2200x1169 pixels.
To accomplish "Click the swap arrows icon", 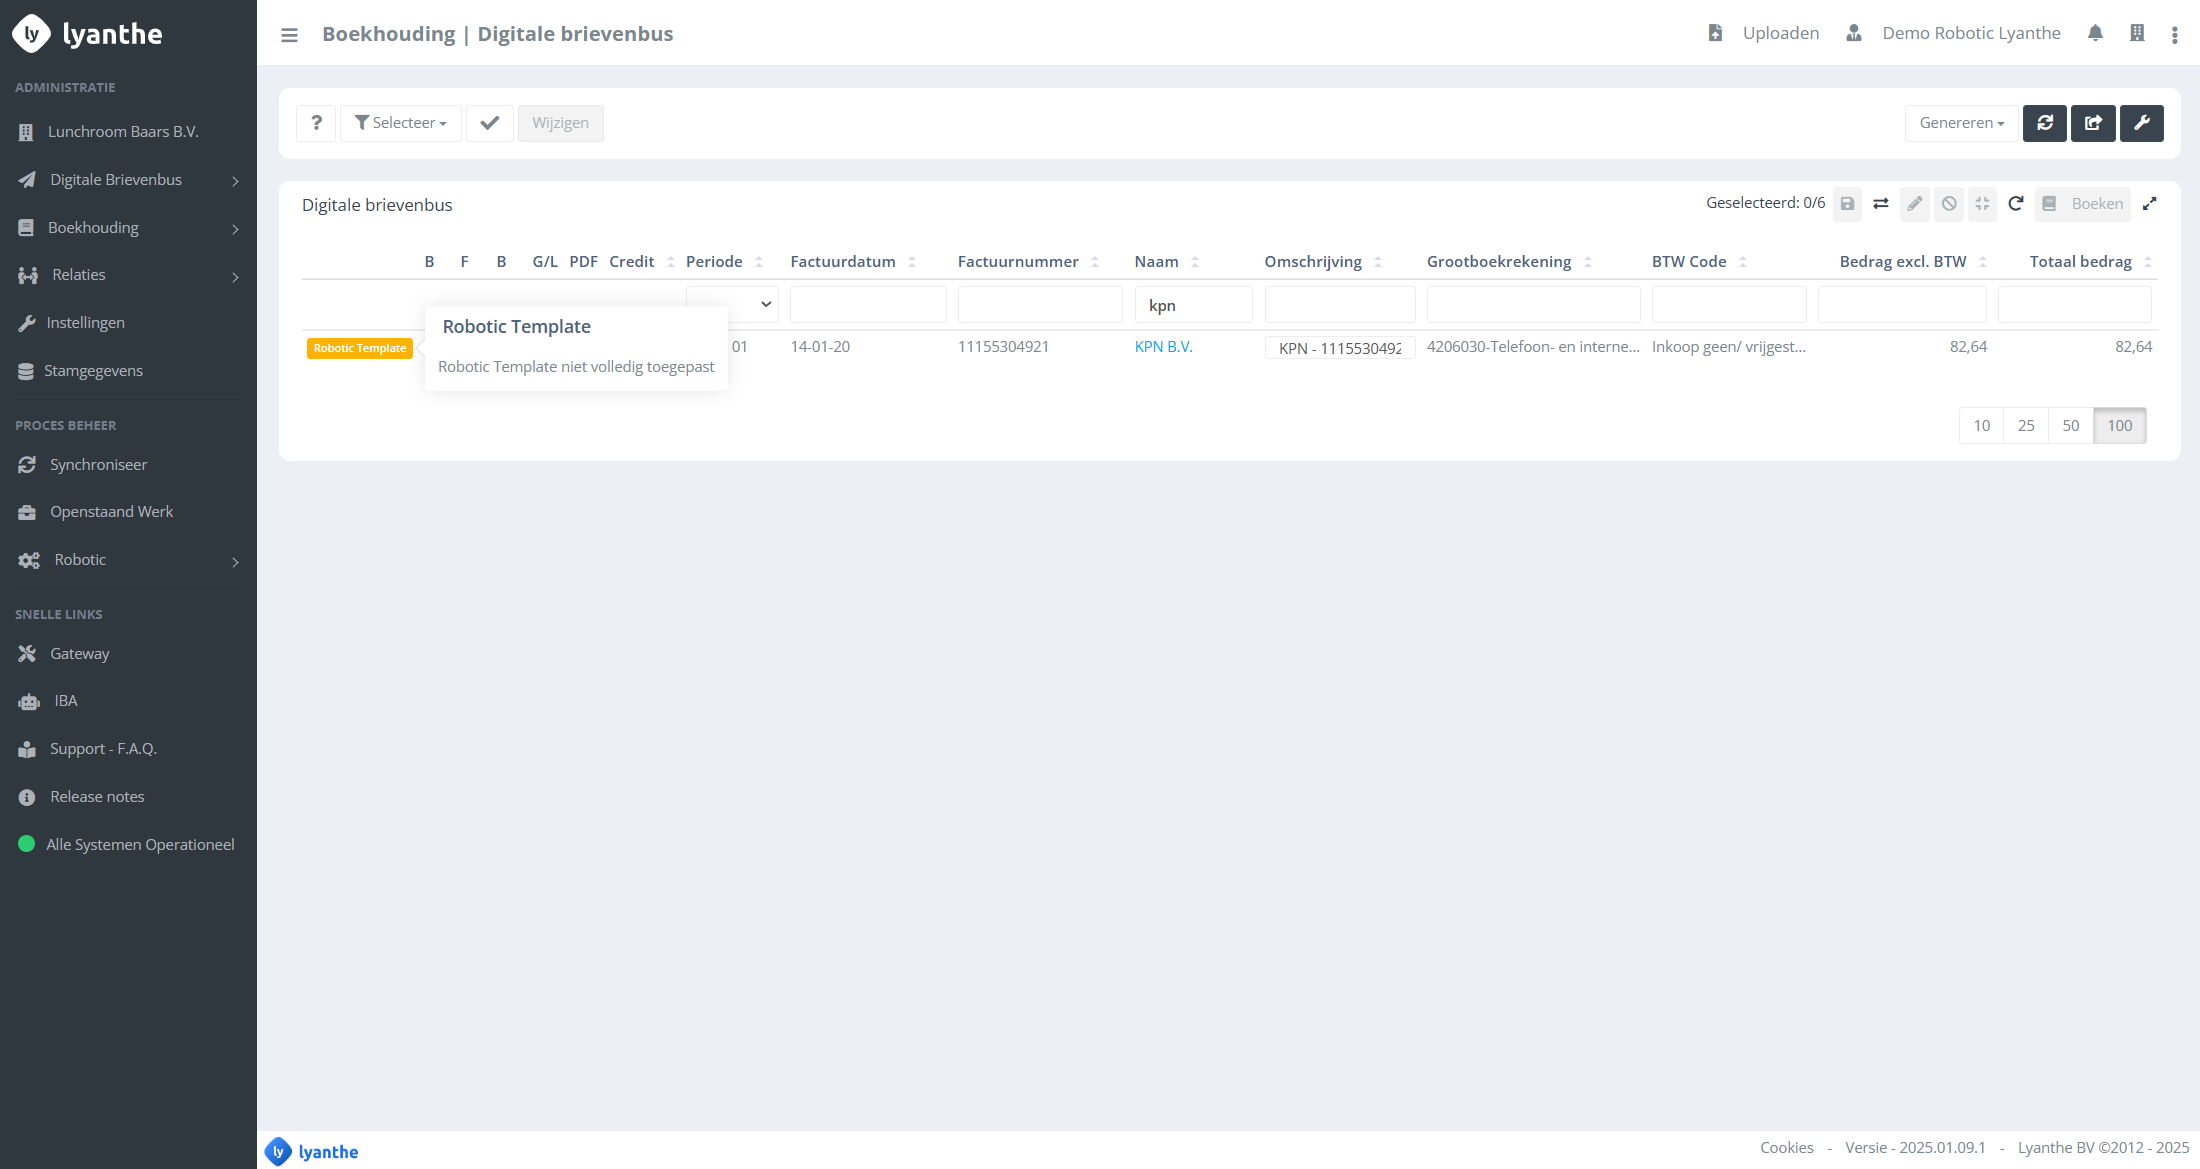I will [x=1880, y=204].
